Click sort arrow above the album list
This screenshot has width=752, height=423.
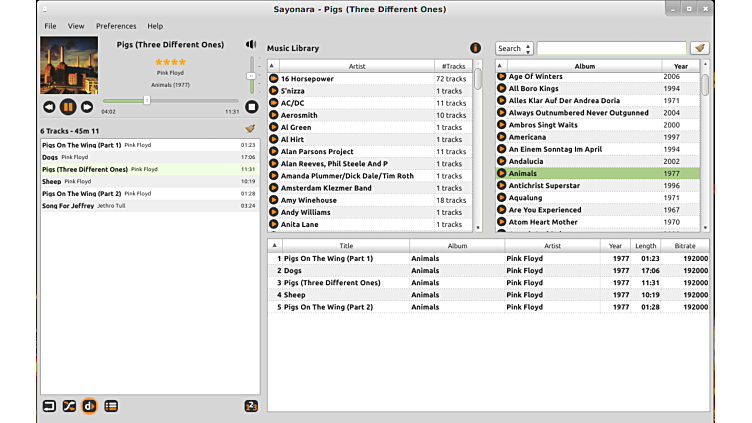[x=502, y=66]
